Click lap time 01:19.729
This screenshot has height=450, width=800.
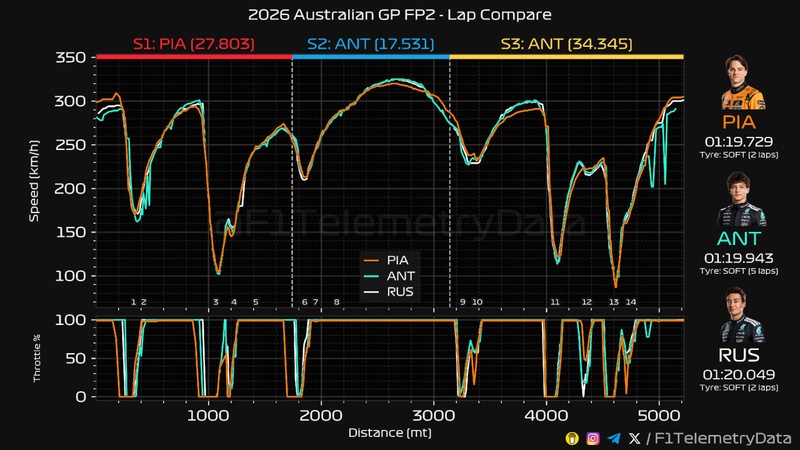(x=739, y=142)
